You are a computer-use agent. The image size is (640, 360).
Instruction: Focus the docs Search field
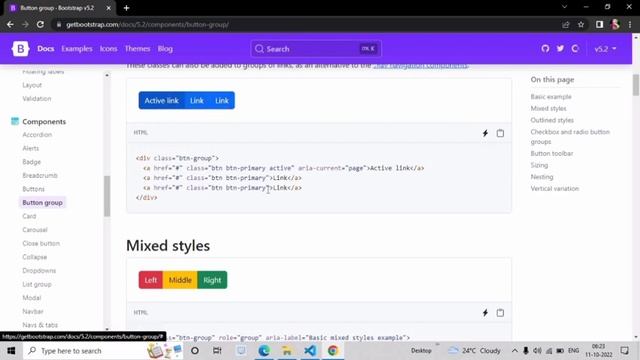point(316,49)
